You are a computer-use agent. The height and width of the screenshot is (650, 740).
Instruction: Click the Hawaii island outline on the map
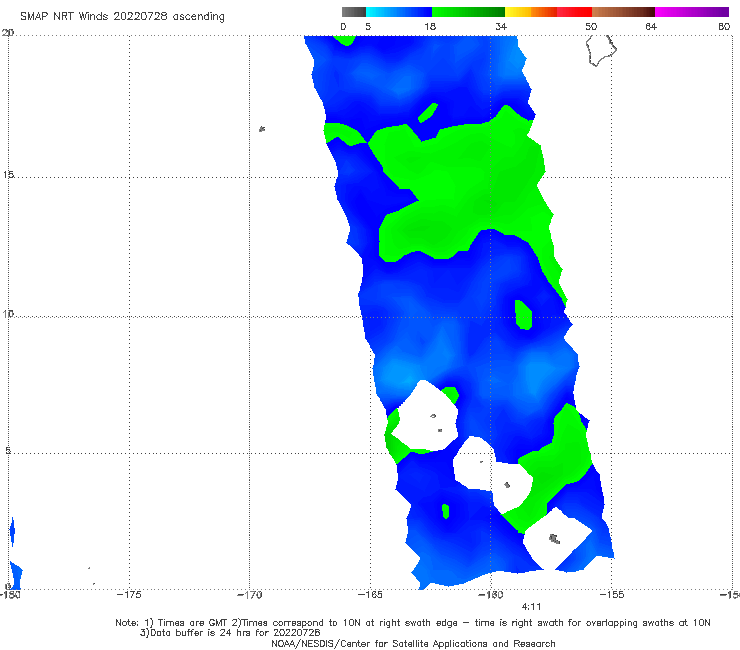(601, 51)
